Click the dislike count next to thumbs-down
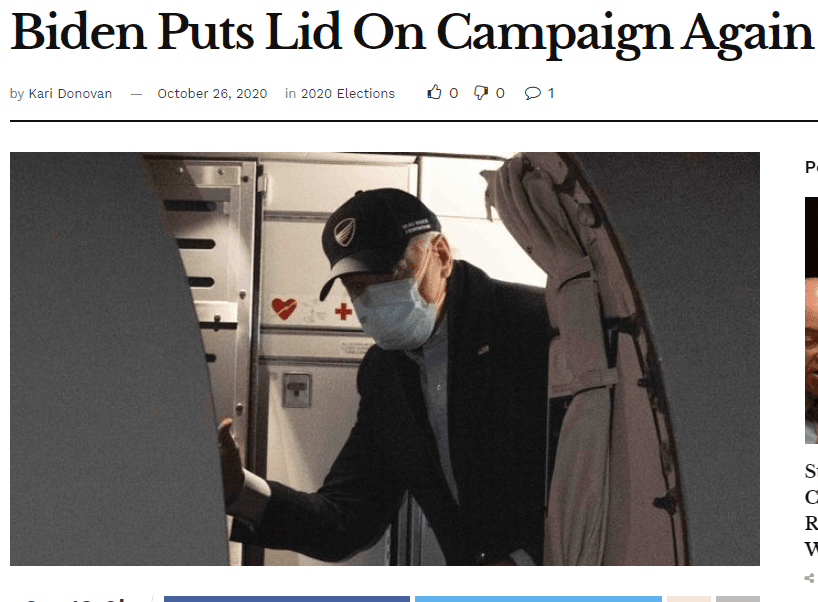818x602 pixels. point(500,93)
